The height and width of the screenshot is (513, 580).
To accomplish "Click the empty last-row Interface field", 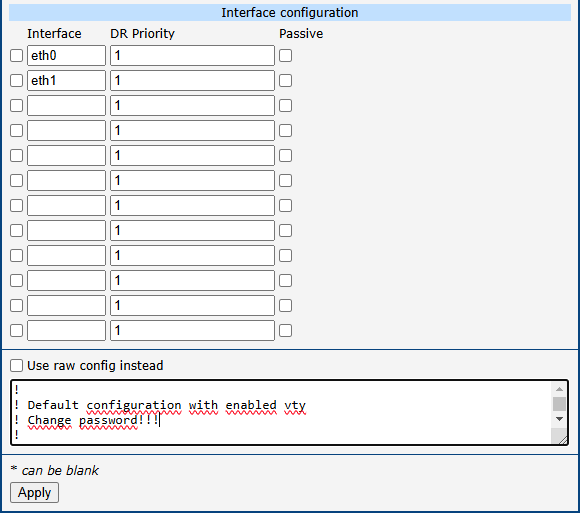I will click(x=67, y=331).
